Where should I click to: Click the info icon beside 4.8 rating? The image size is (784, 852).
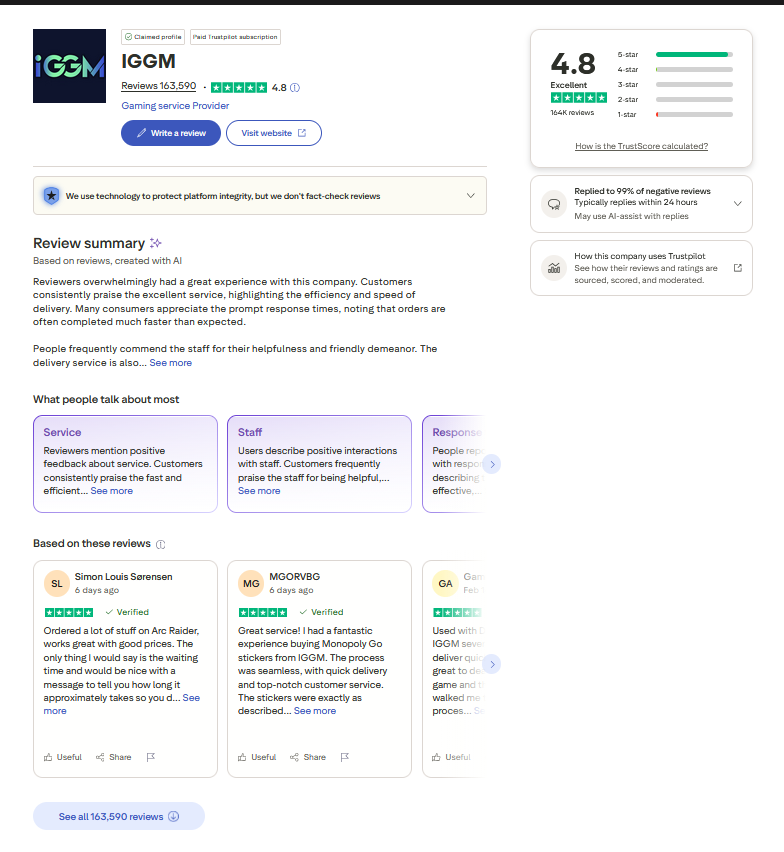coord(295,87)
